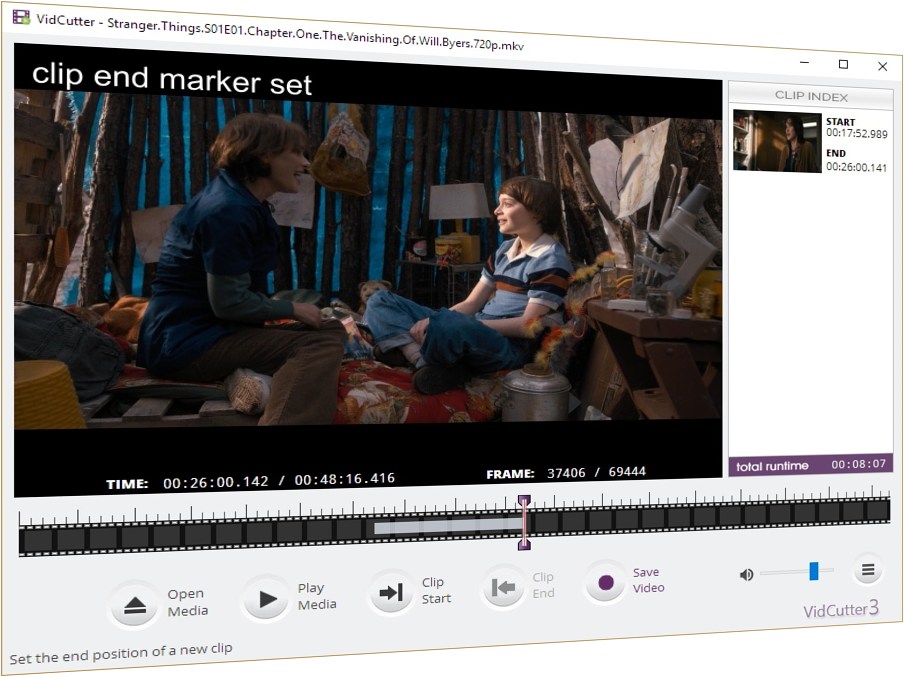Click the VidCutter3 logo
Viewport: 904px width, 677px height.
[841, 609]
